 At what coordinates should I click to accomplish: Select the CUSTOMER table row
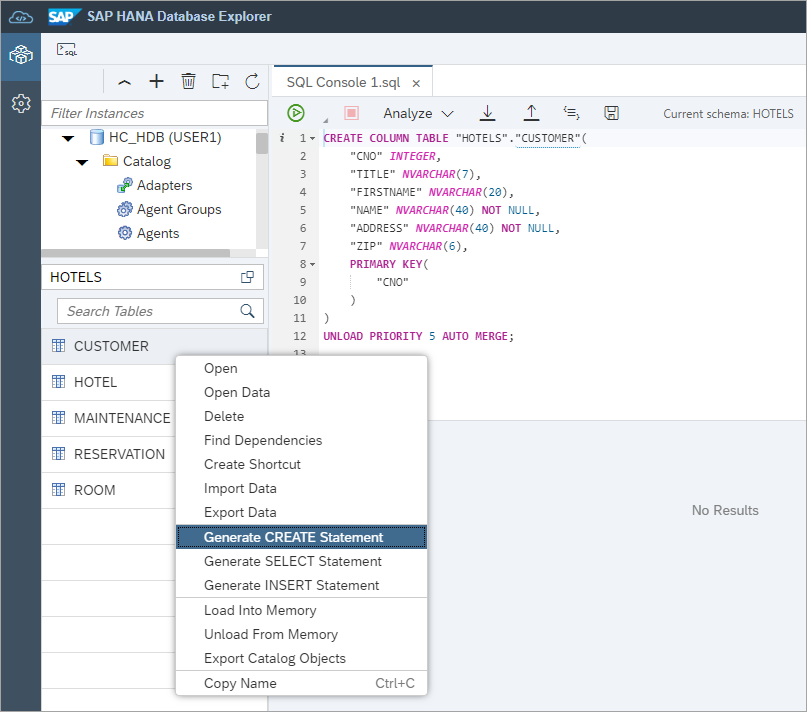click(x=154, y=346)
